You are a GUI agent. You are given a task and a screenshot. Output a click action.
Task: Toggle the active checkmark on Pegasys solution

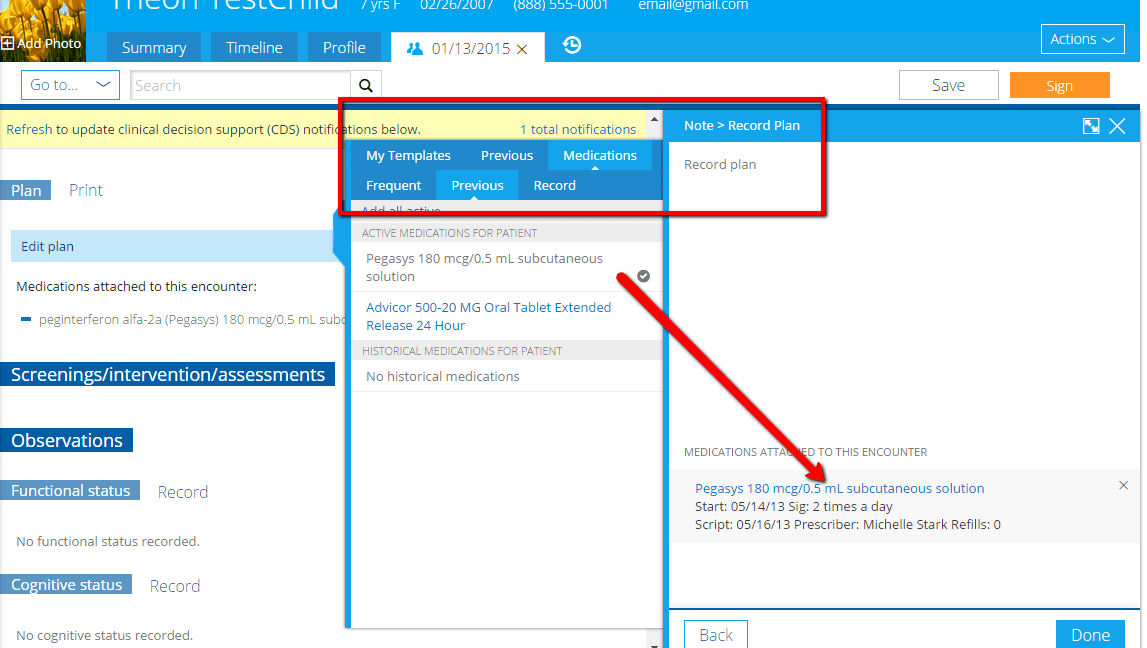coord(643,274)
